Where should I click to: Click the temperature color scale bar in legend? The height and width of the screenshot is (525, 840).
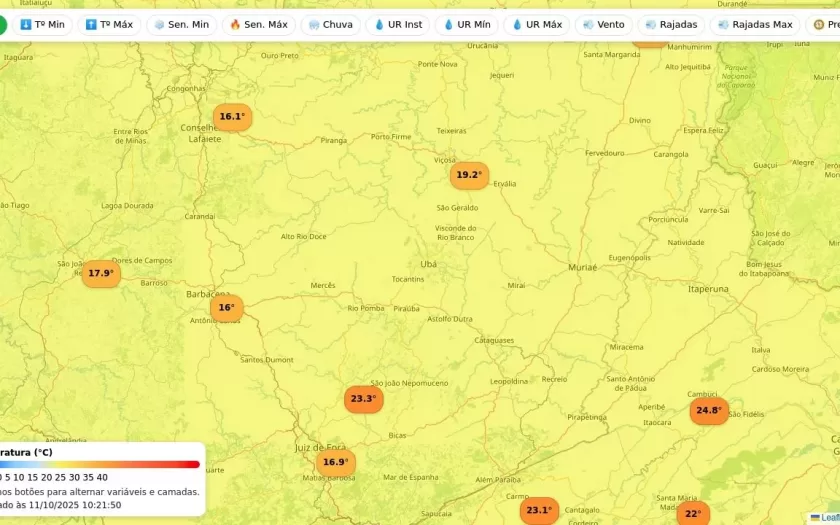tap(100, 464)
